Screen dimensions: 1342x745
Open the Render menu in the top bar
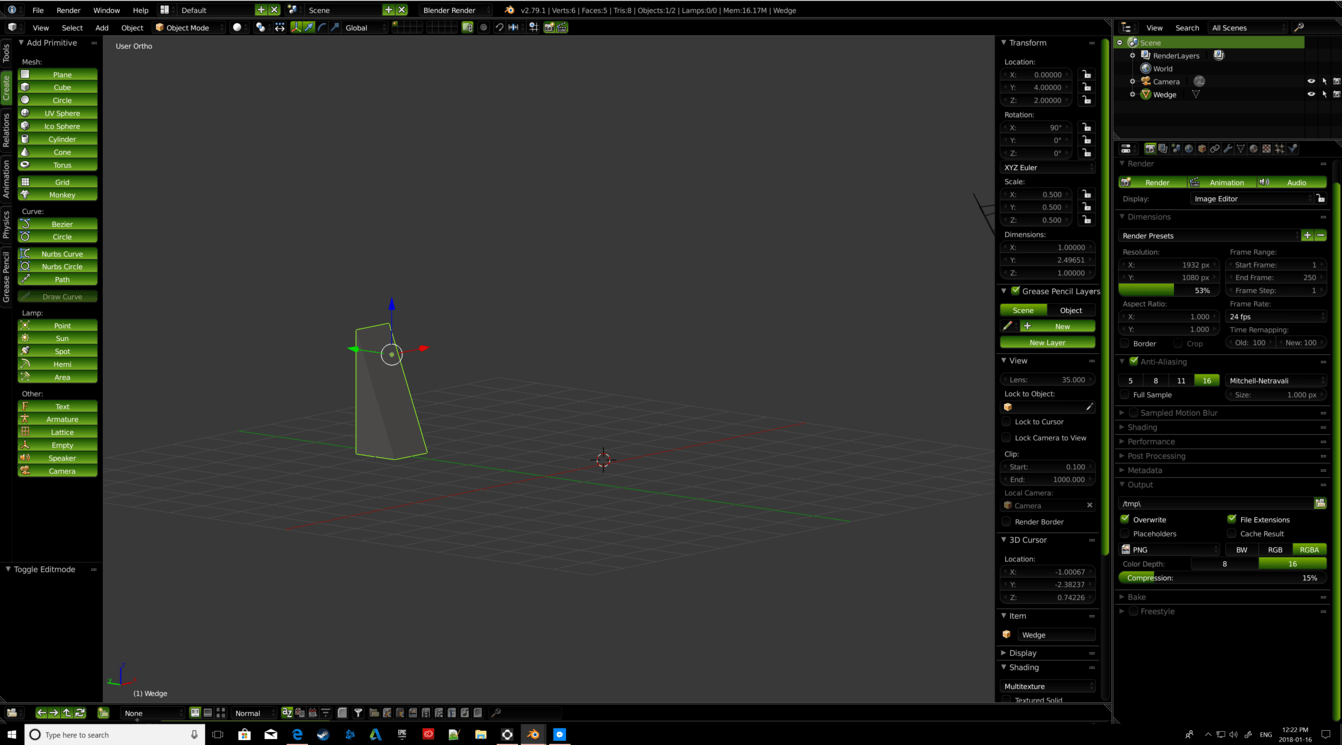coord(69,8)
